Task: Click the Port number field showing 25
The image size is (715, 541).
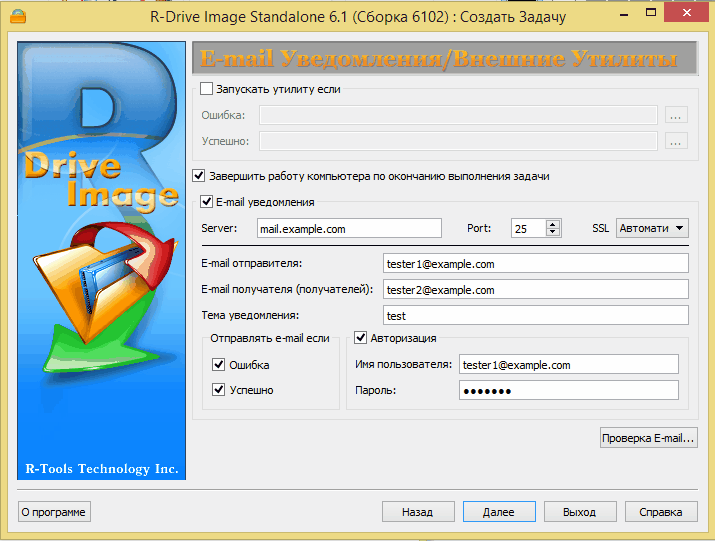Action: point(528,229)
